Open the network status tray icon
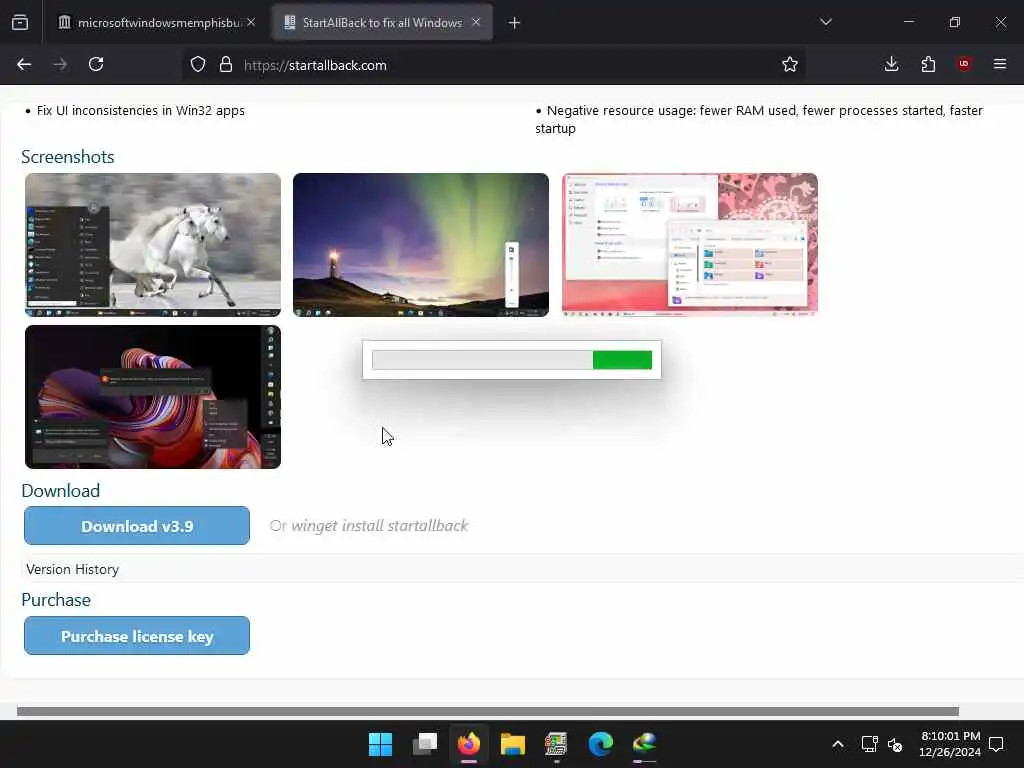The width and height of the screenshot is (1024, 768). 869,744
